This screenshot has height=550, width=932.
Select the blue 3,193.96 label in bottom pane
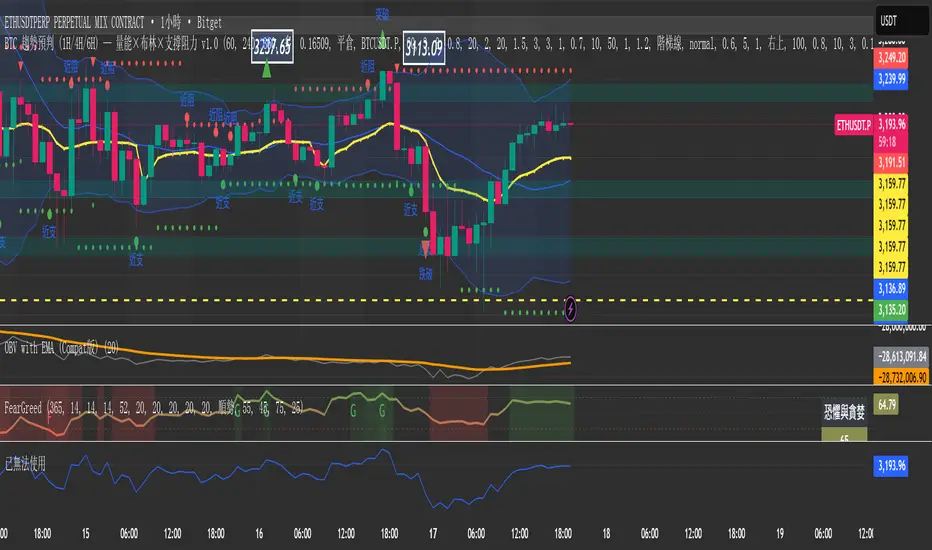click(x=892, y=466)
